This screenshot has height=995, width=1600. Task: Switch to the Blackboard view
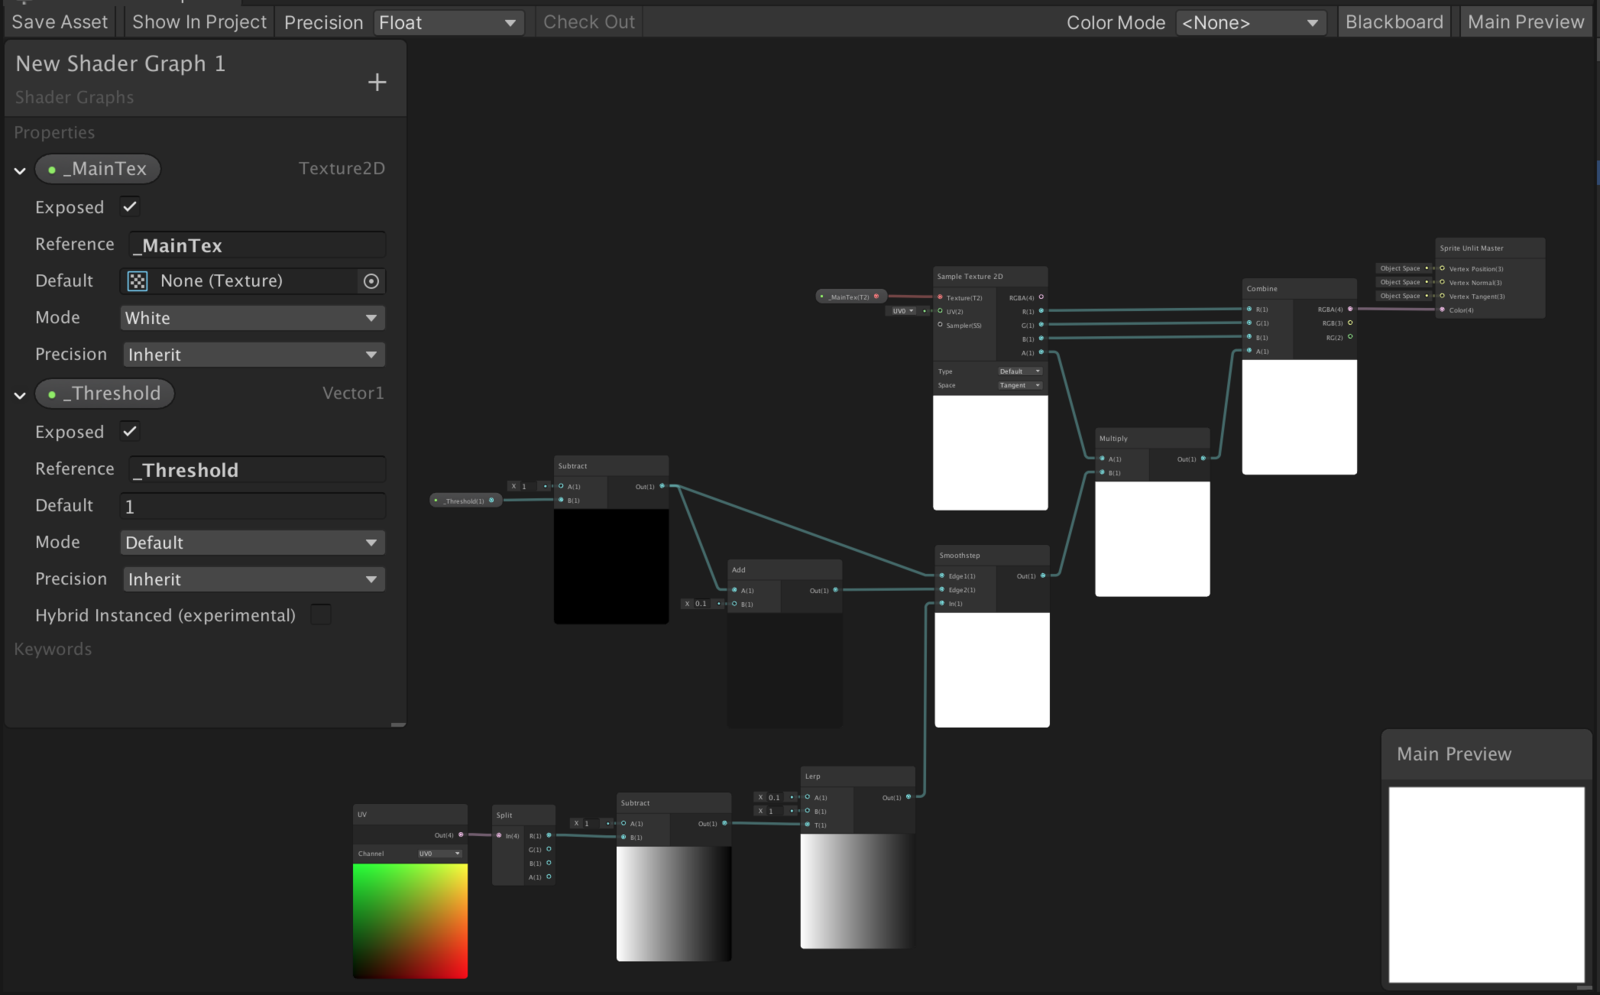pos(1393,21)
